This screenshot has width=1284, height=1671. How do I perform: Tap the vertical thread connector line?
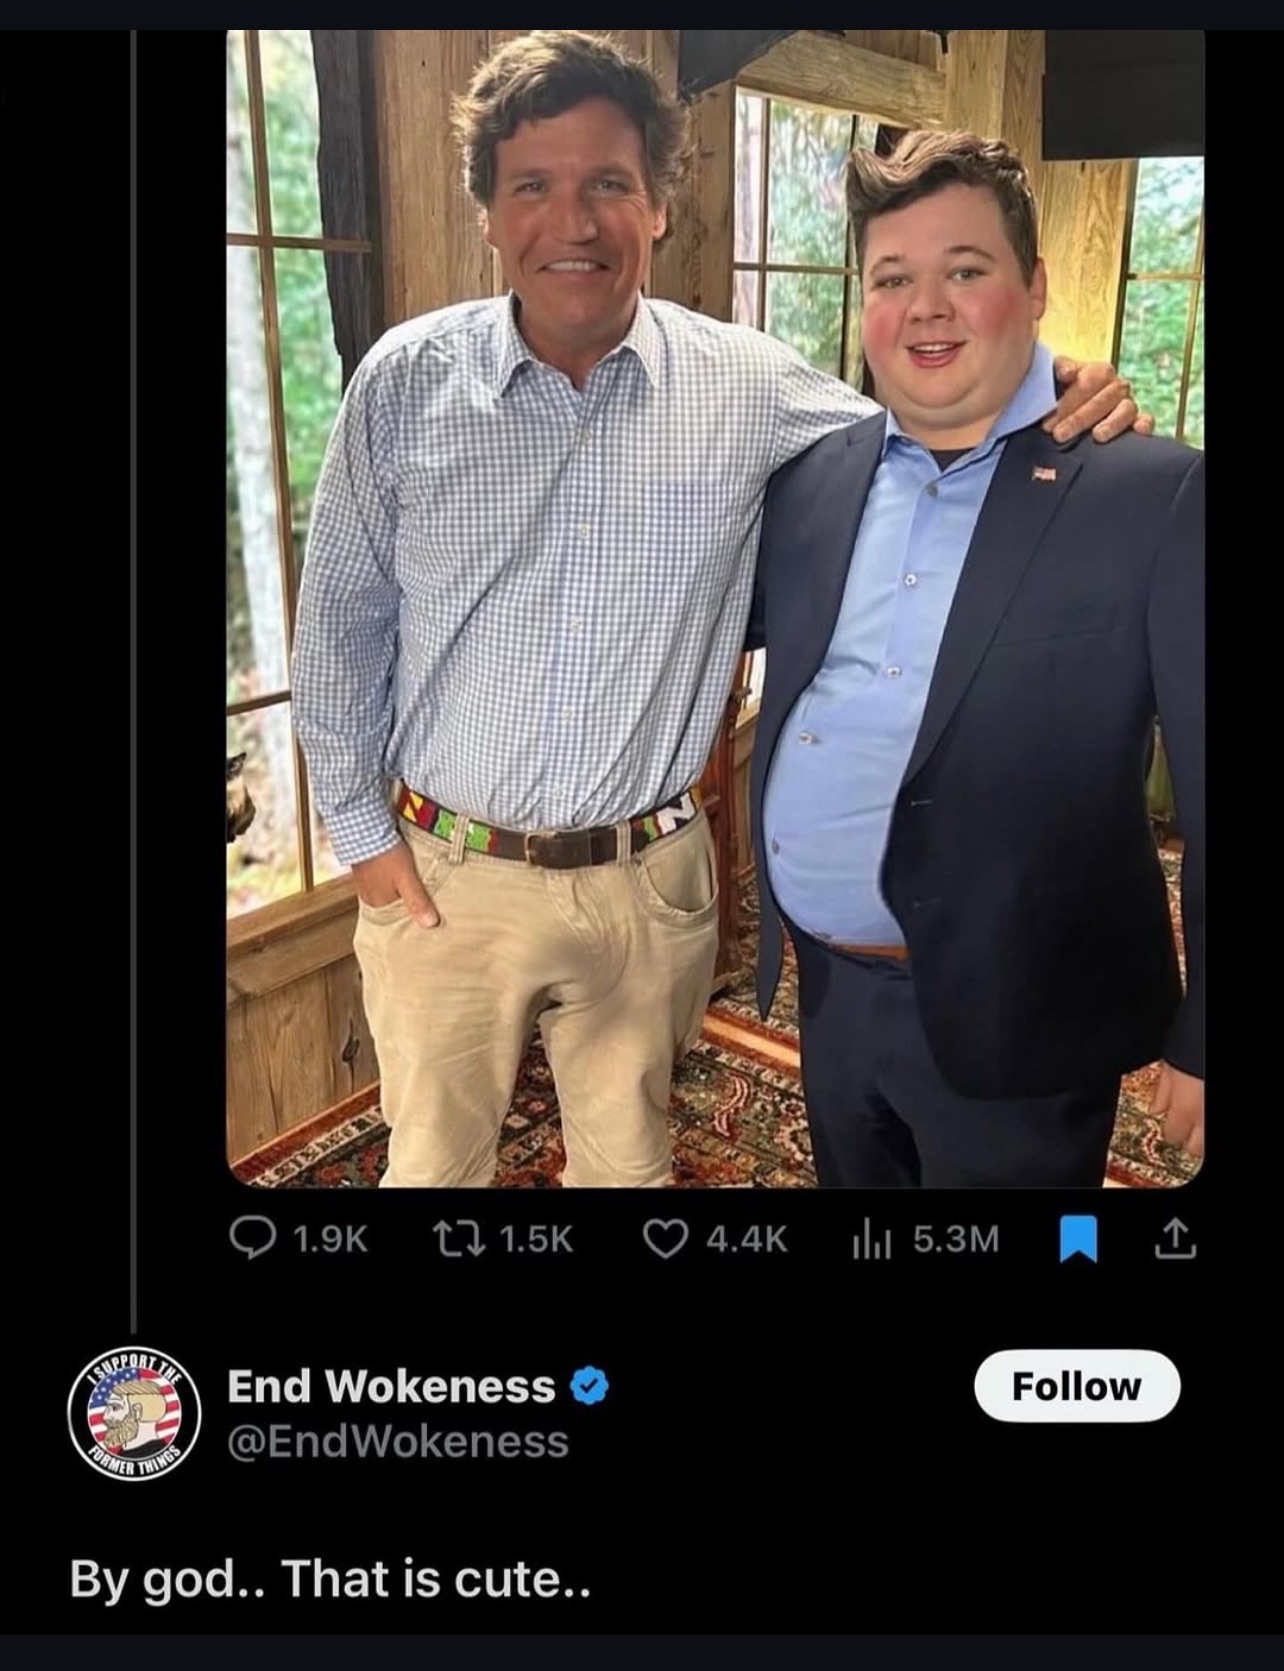pos(134,680)
